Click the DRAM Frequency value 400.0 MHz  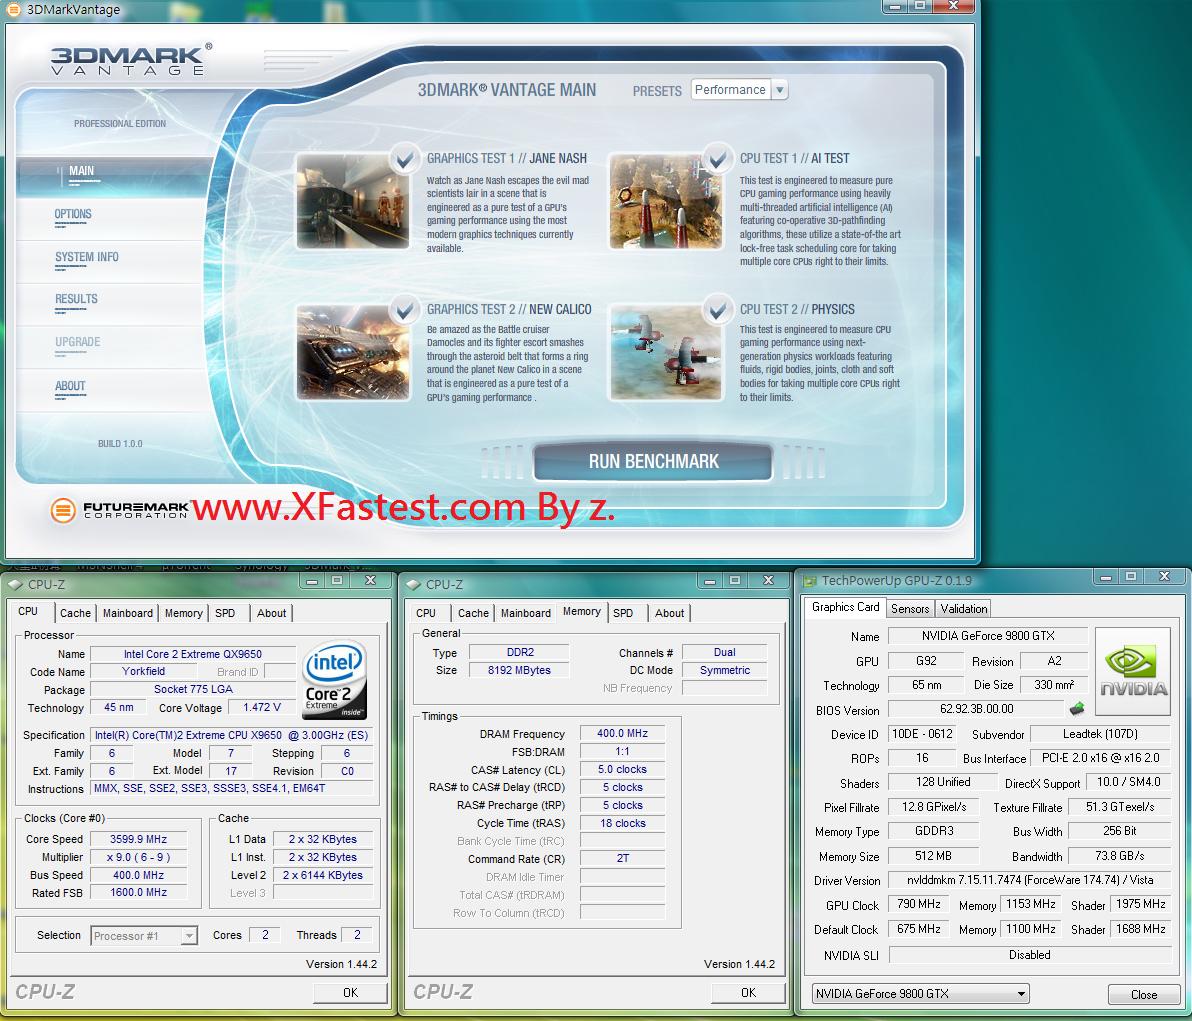coord(622,734)
